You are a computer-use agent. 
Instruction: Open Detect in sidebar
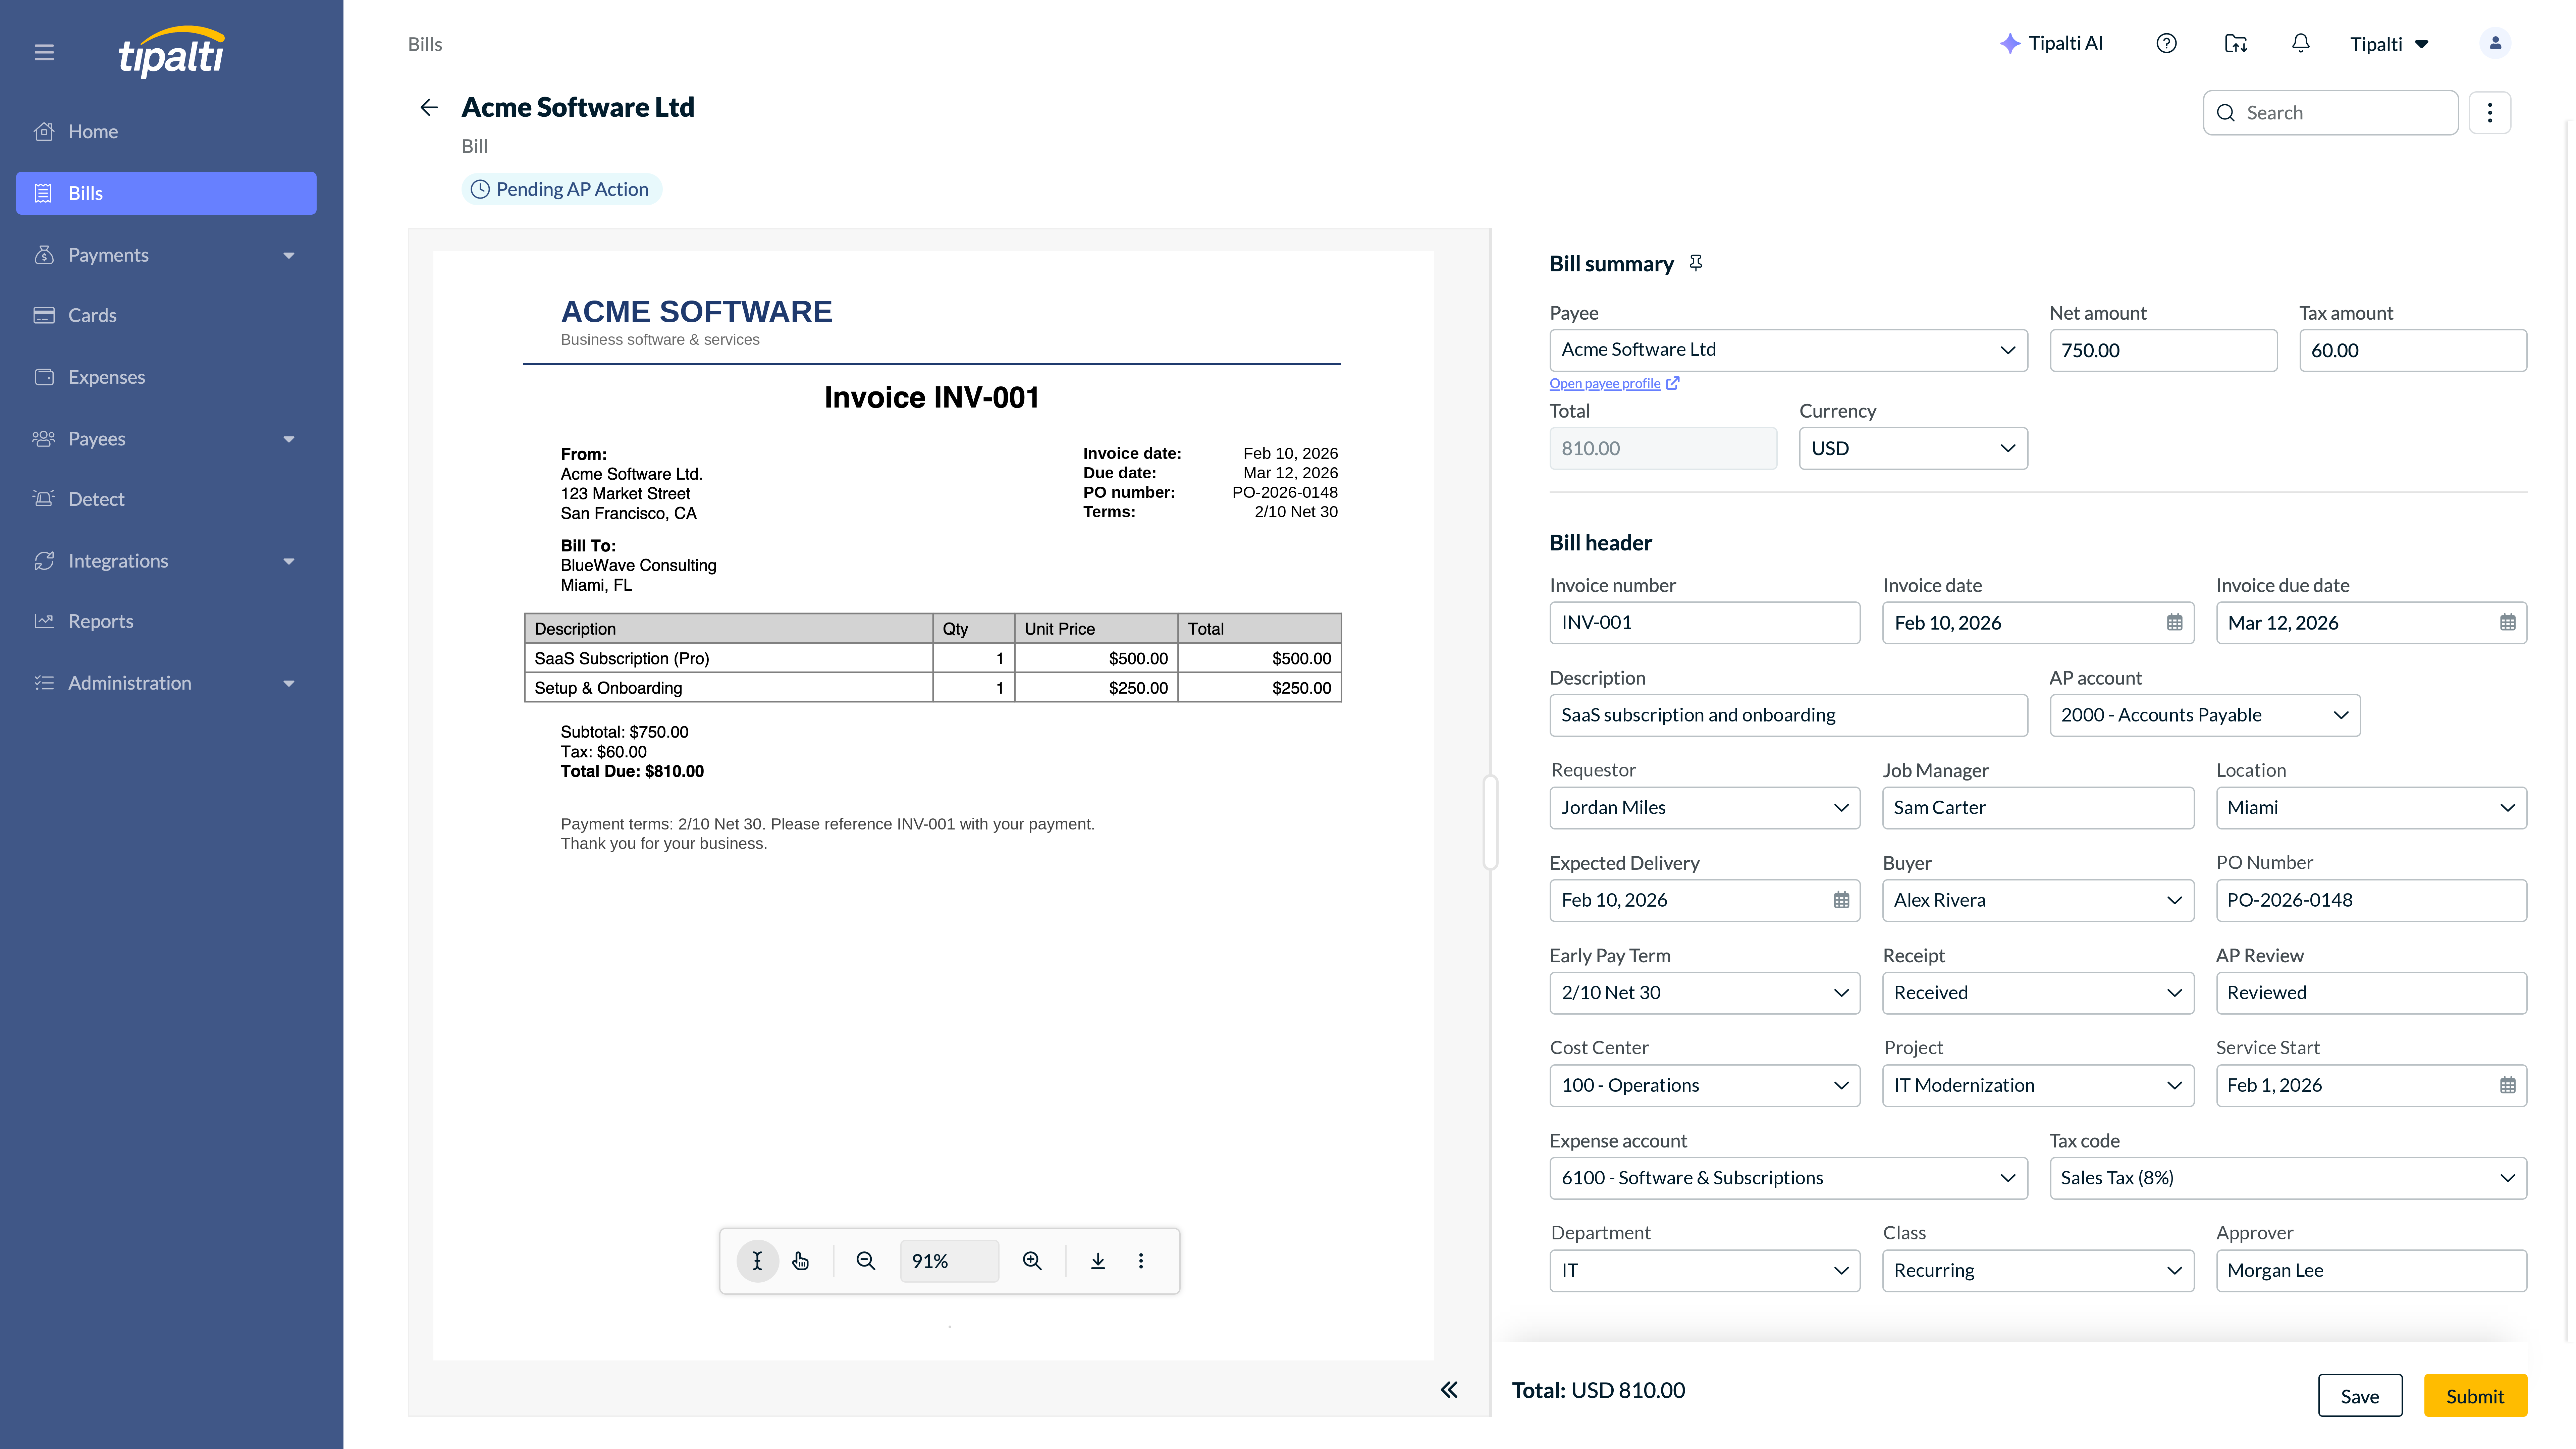point(166,499)
